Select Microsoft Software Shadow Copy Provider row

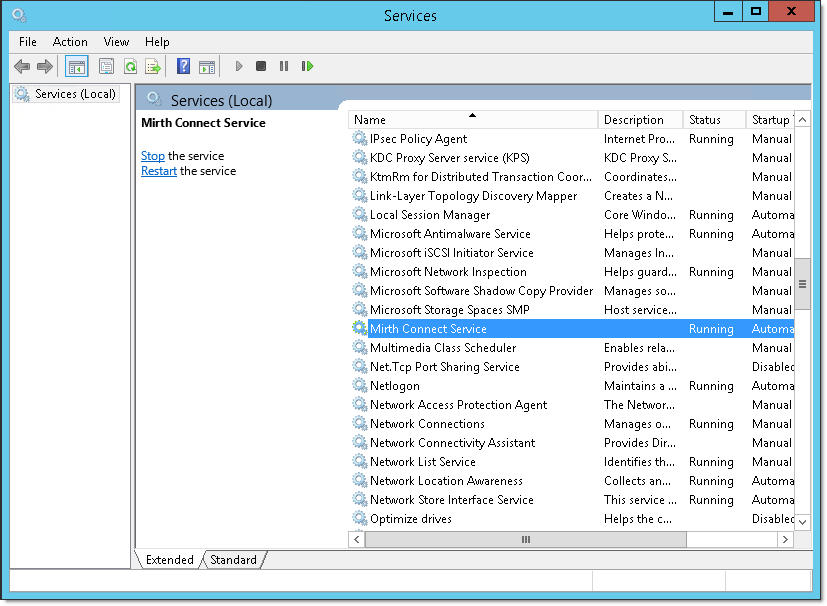pyautogui.click(x=571, y=291)
